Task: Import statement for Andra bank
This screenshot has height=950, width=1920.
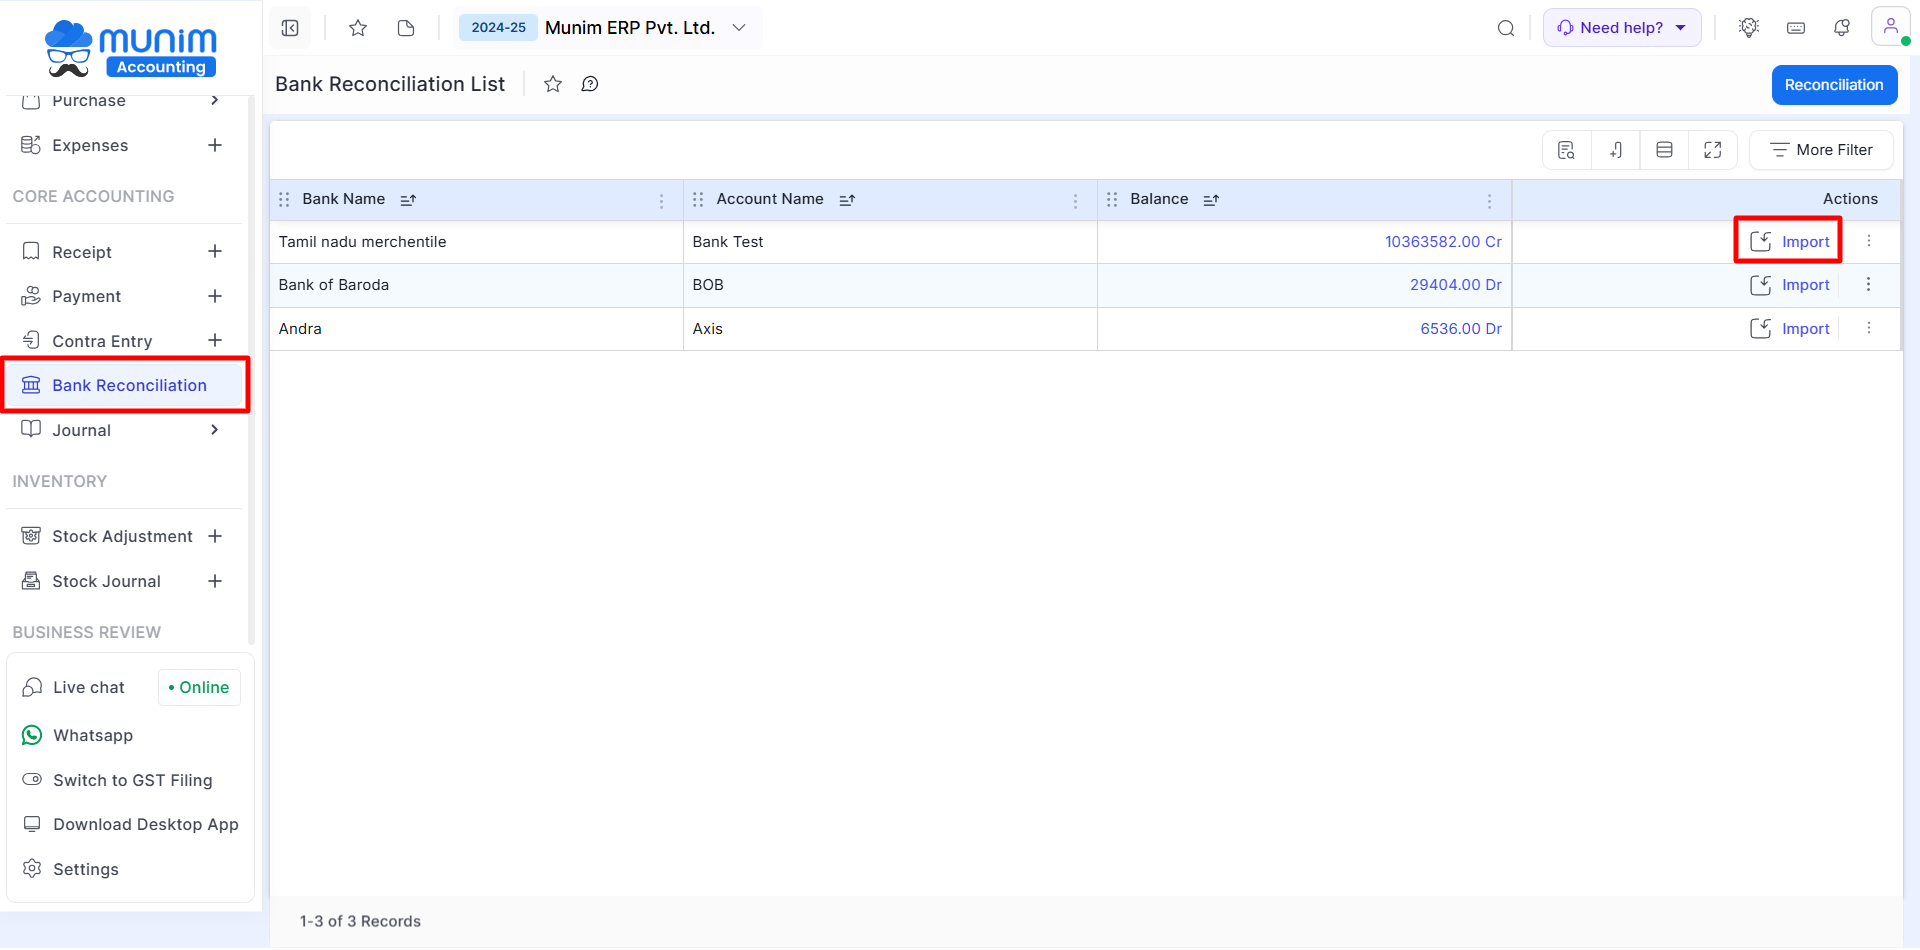Action: (x=1790, y=329)
